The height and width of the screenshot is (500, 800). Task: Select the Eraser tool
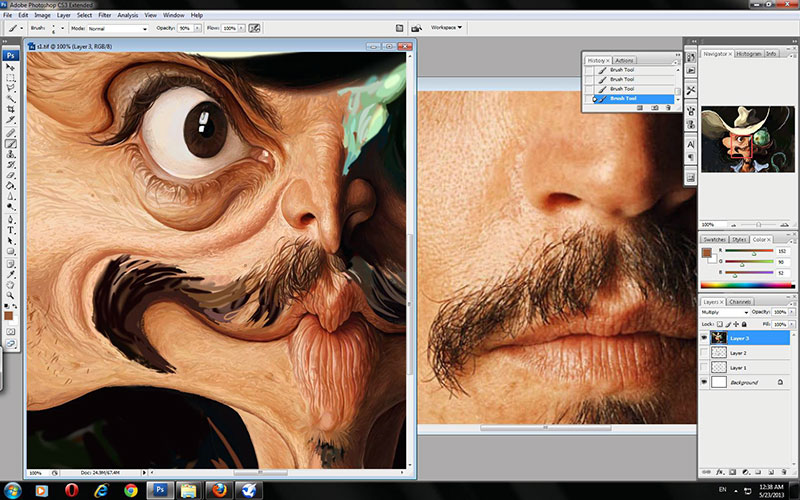[x=11, y=176]
